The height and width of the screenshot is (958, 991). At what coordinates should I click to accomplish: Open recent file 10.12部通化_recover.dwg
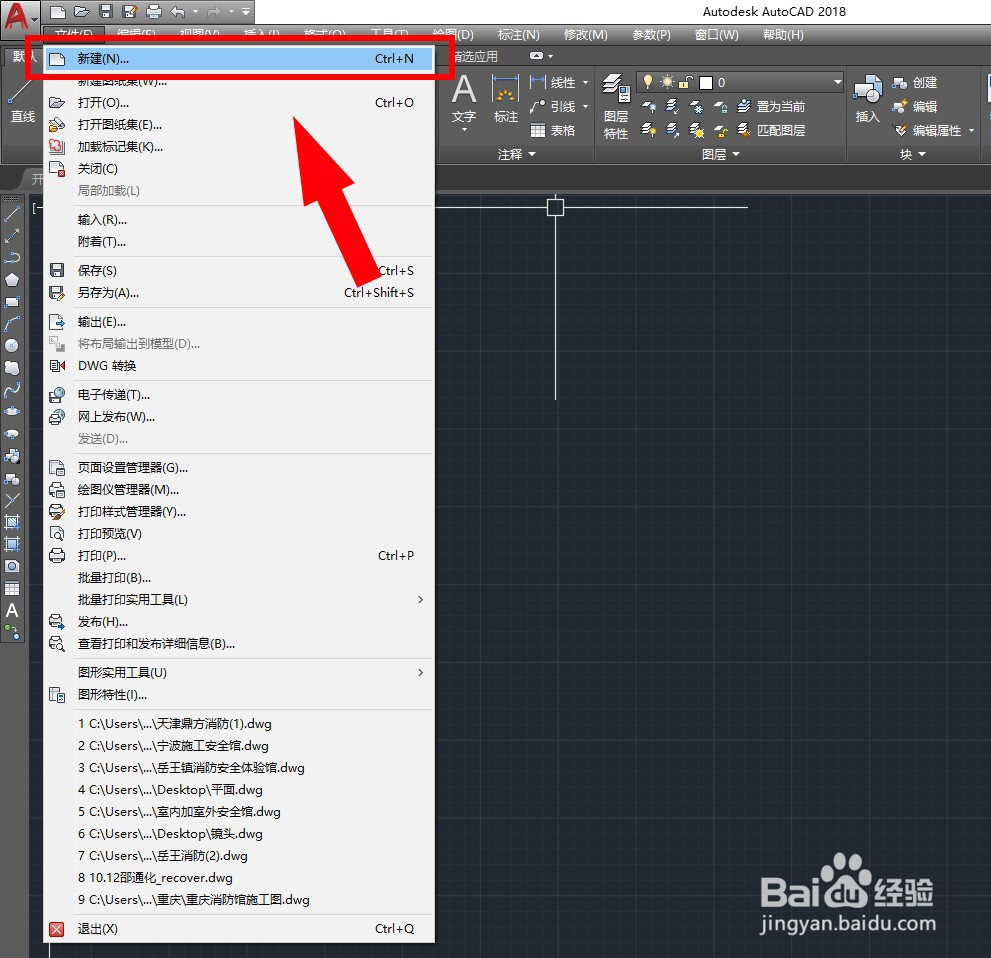pos(240,878)
